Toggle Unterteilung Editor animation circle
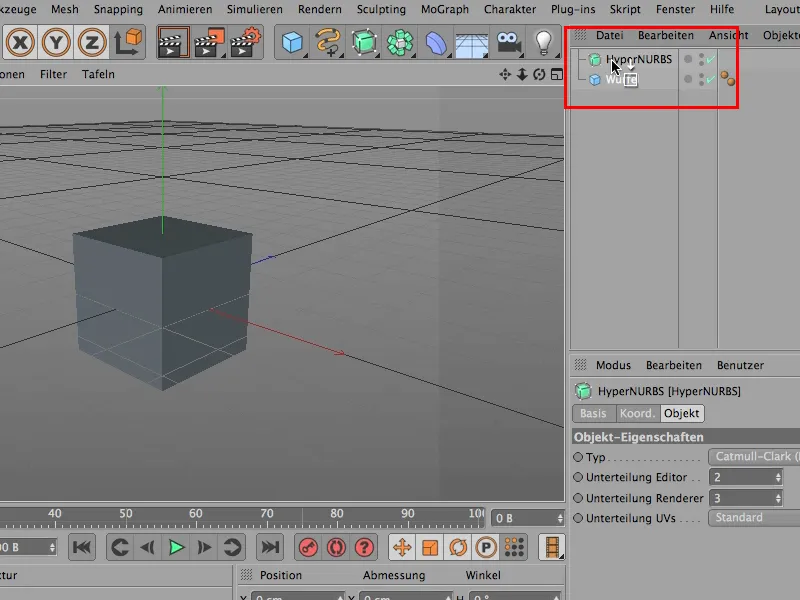Image resolution: width=800 pixels, height=600 pixels. tap(578, 477)
